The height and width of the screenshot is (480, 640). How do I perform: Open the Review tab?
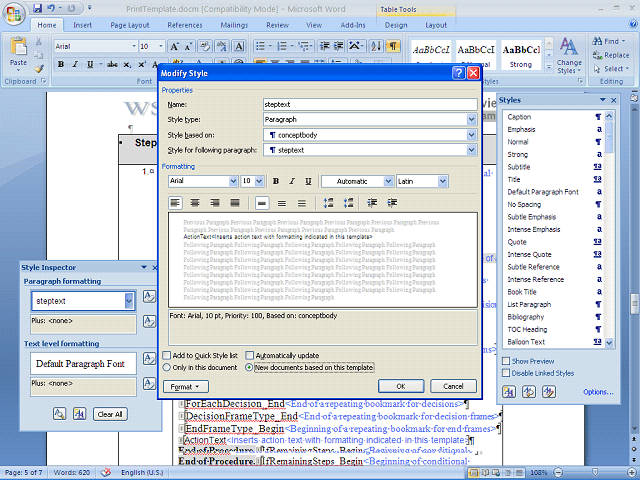pyautogui.click(x=278, y=25)
